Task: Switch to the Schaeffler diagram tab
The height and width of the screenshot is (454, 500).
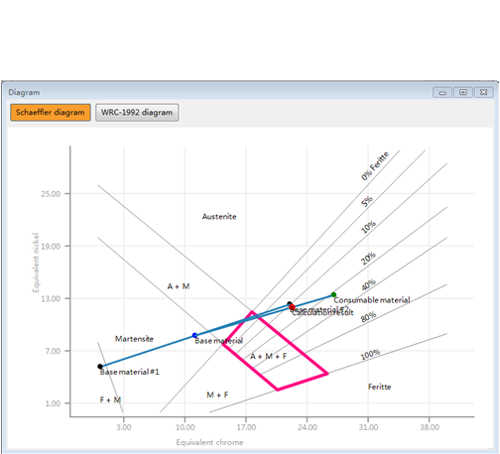Action: (x=50, y=112)
